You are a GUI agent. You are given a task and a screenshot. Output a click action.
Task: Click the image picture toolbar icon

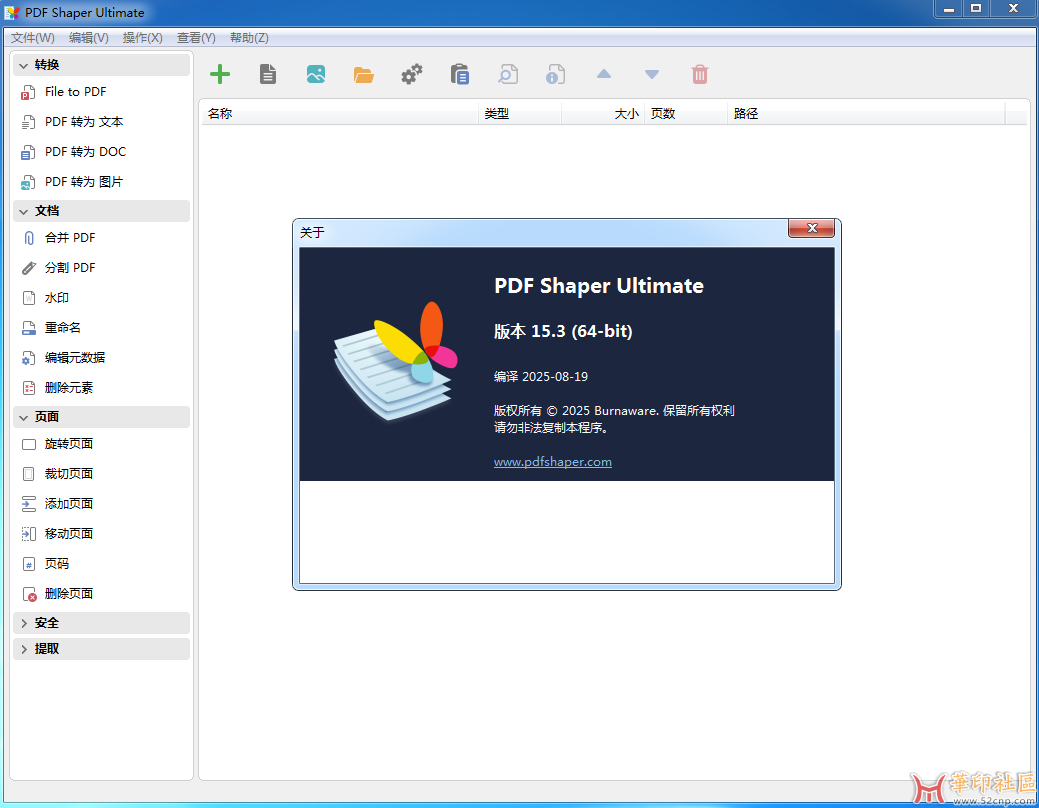click(x=316, y=74)
